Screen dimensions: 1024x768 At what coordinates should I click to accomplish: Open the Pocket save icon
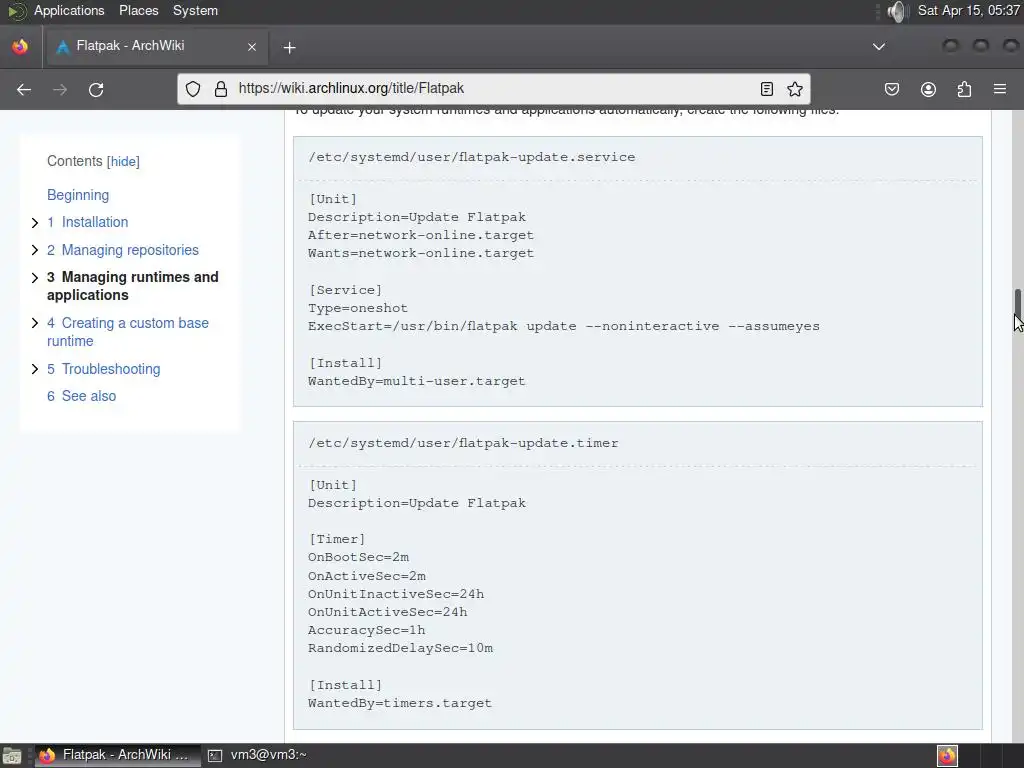tap(892, 89)
